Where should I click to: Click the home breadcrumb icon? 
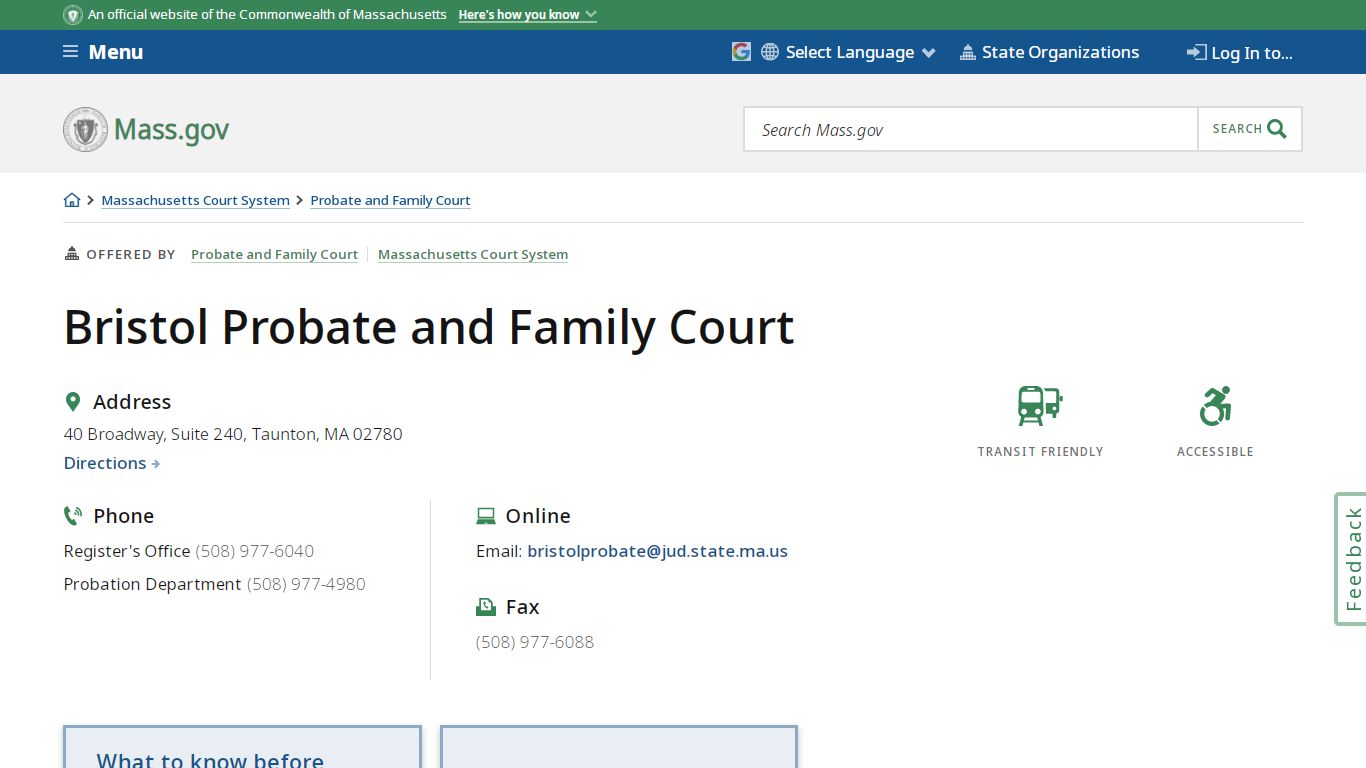tap(72, 200)
